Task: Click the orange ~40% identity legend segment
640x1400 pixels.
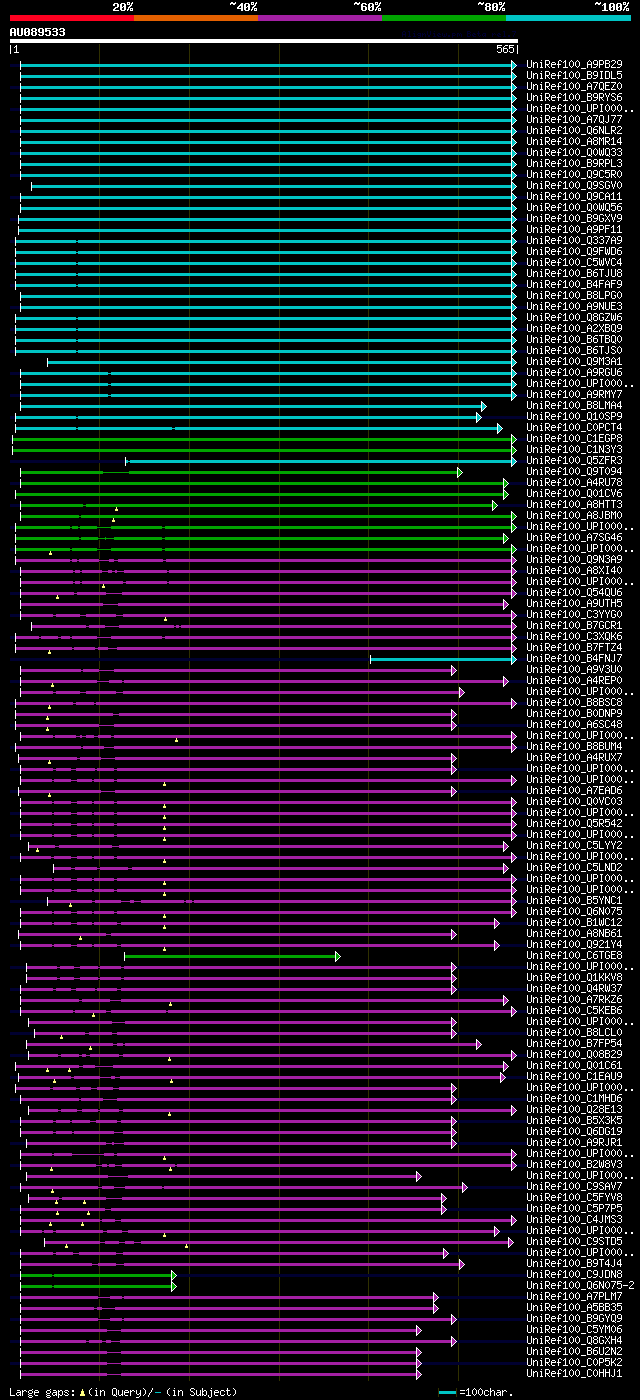Action: pyautogui.click(x=196, y=17)
